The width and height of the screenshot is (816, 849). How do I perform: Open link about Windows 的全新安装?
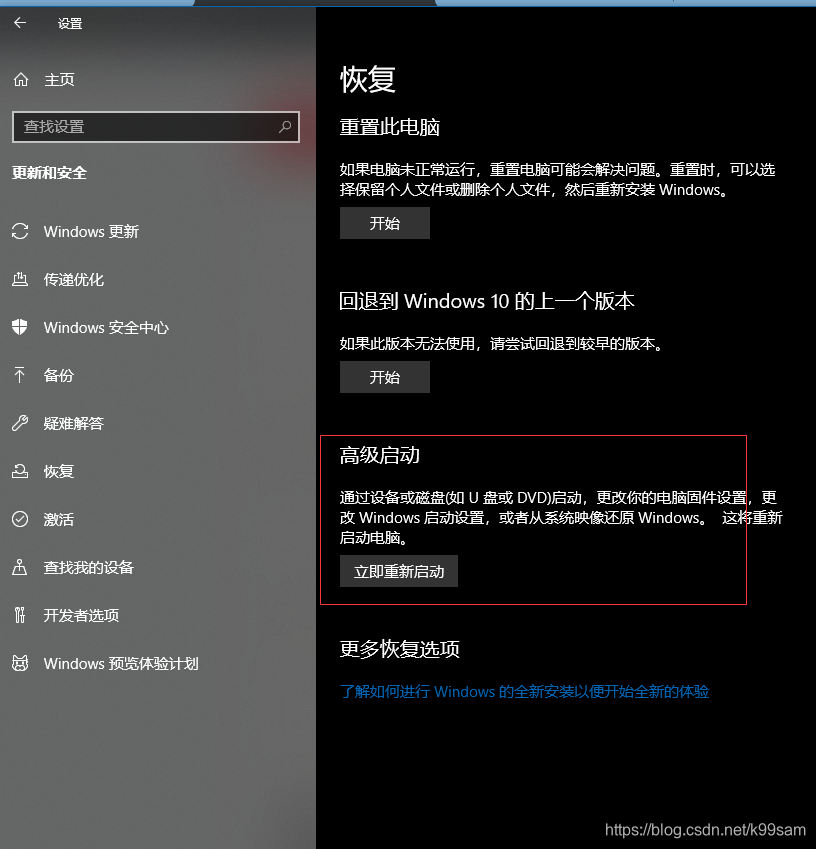tap(524, 691)
